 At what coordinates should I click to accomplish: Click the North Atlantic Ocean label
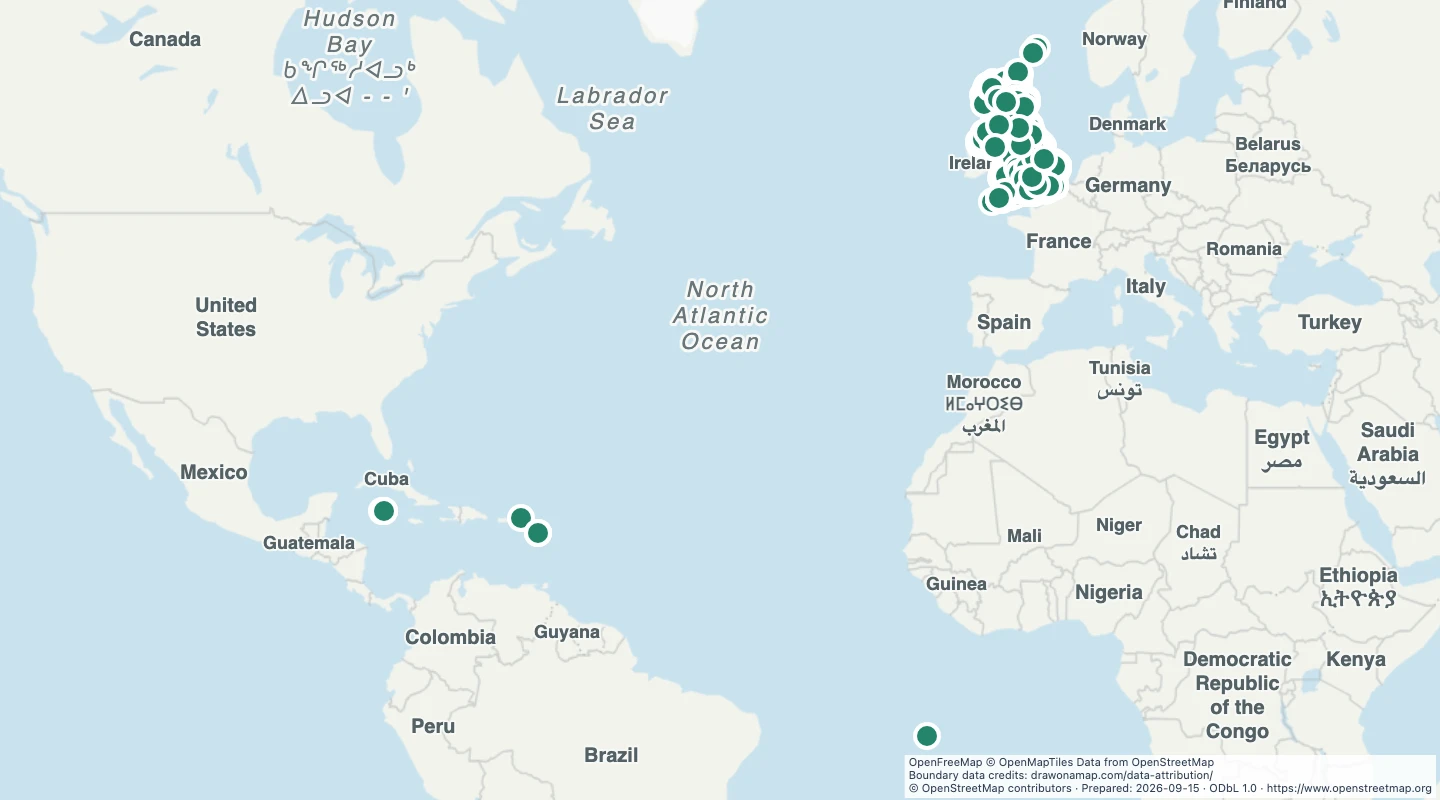coord(720,315)
